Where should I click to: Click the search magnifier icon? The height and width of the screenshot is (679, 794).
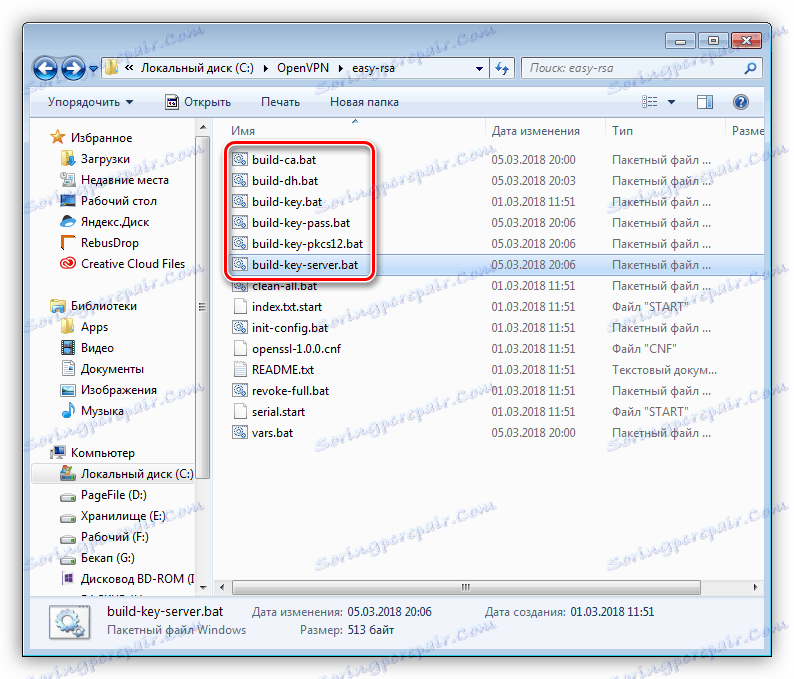(x=750, y=68)
